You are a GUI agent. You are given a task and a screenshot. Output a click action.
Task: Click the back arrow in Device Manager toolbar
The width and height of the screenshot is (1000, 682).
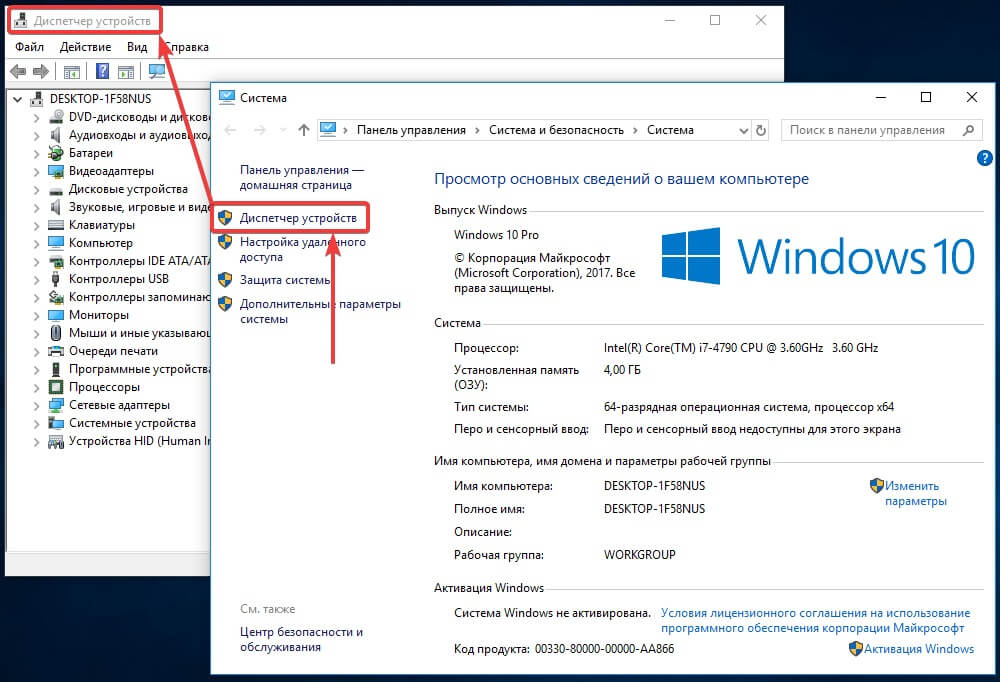point(18,71)
